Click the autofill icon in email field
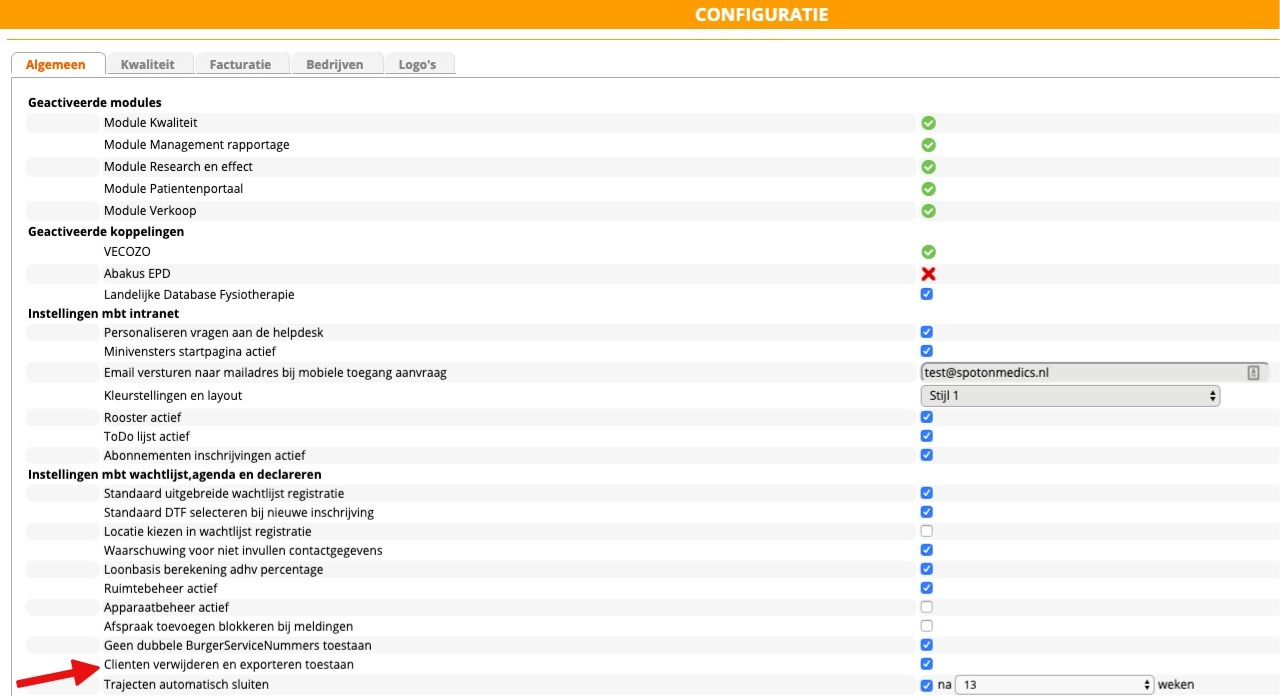The width and height of the screenshot is (1280, 699). [x=1253, y=373]
